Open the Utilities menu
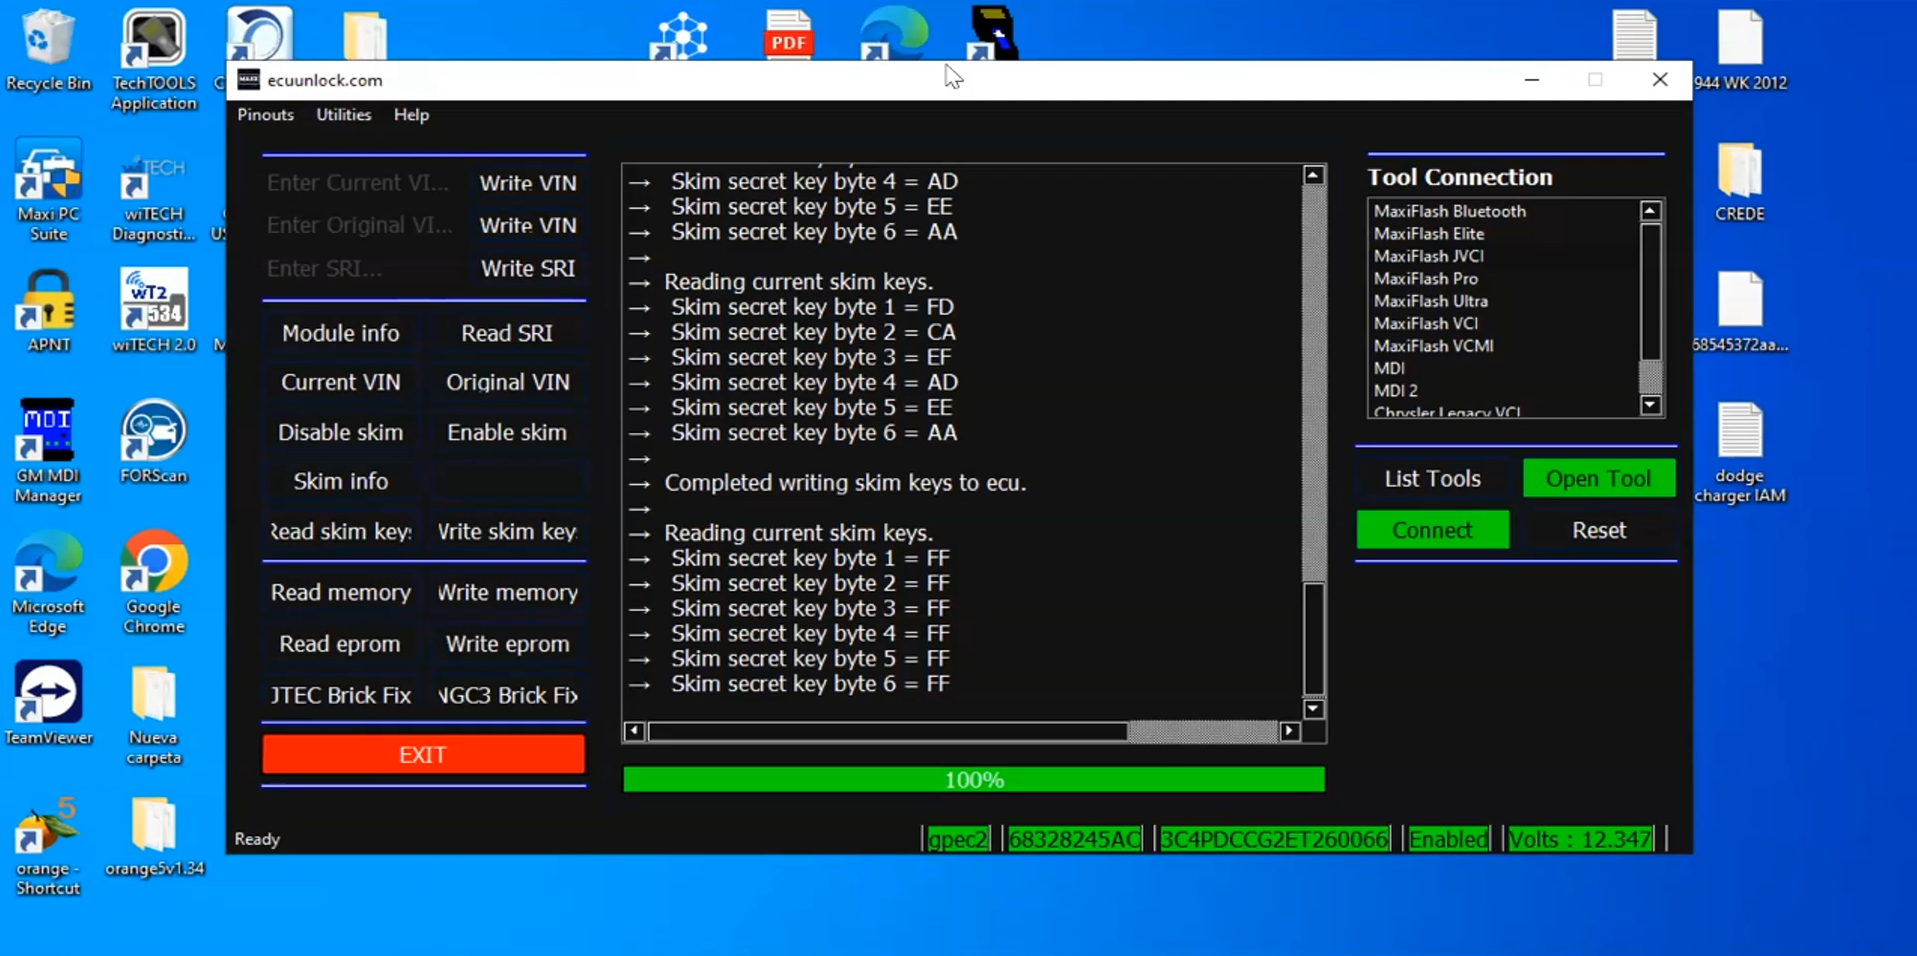 (343, 115)
